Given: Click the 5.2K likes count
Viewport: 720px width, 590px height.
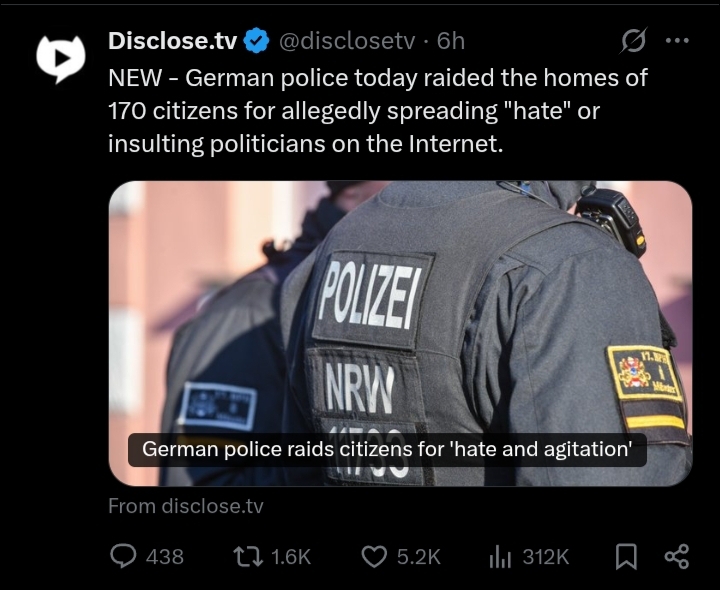Looking at the screenshot, I should pos(419,557).
